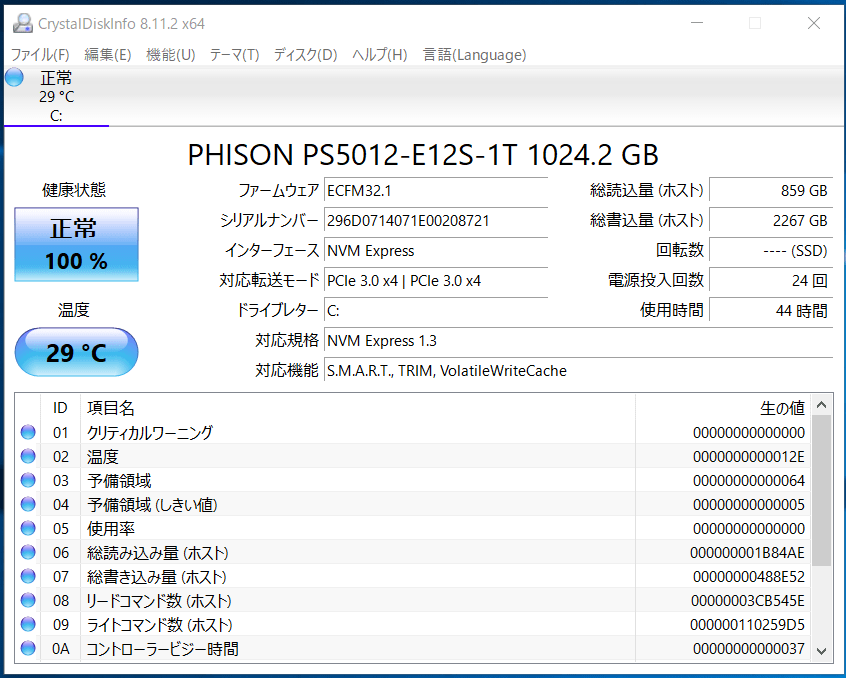Click the 対応機能 field S.M.A.R.T., TRIM
846x678 pixels.
click(578, 371)
